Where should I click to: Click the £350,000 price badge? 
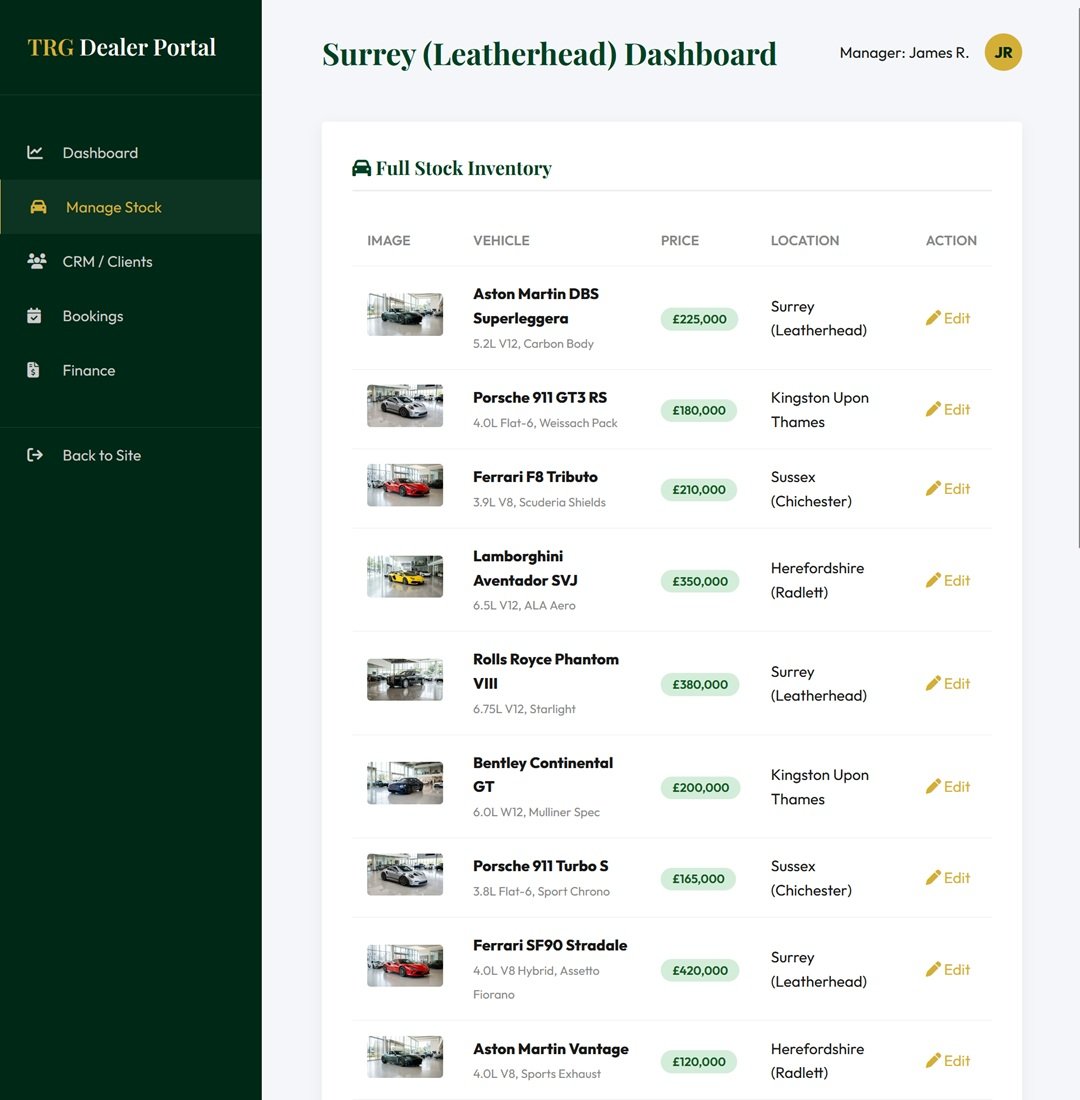pyautogui.click(x=700, y=582)
